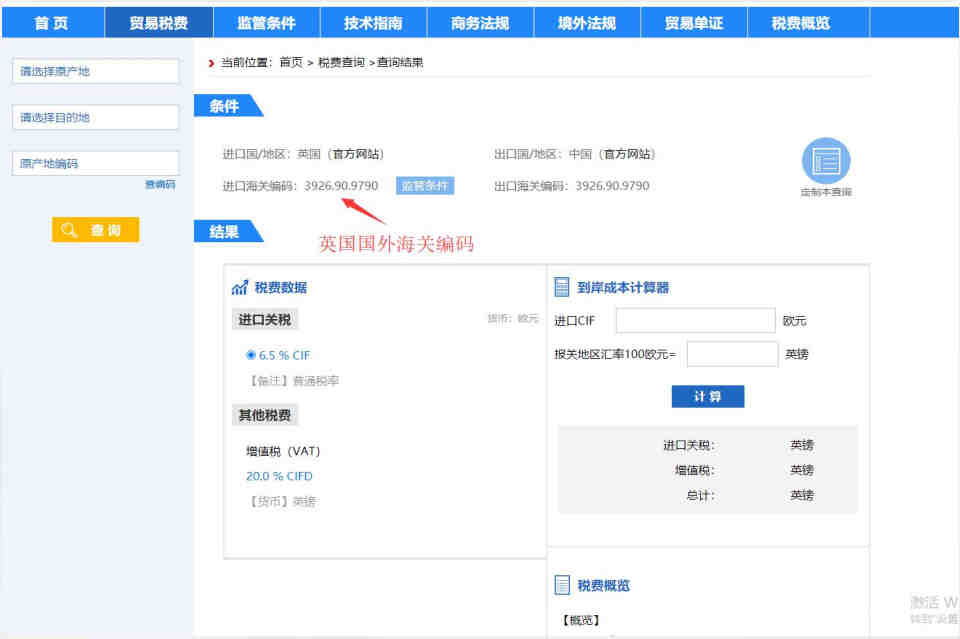Open the 监管条件 navigation tab
Image resolution: width=960 pixels, height=639 pixels.
pyautogui.click(x=266, y=23)
